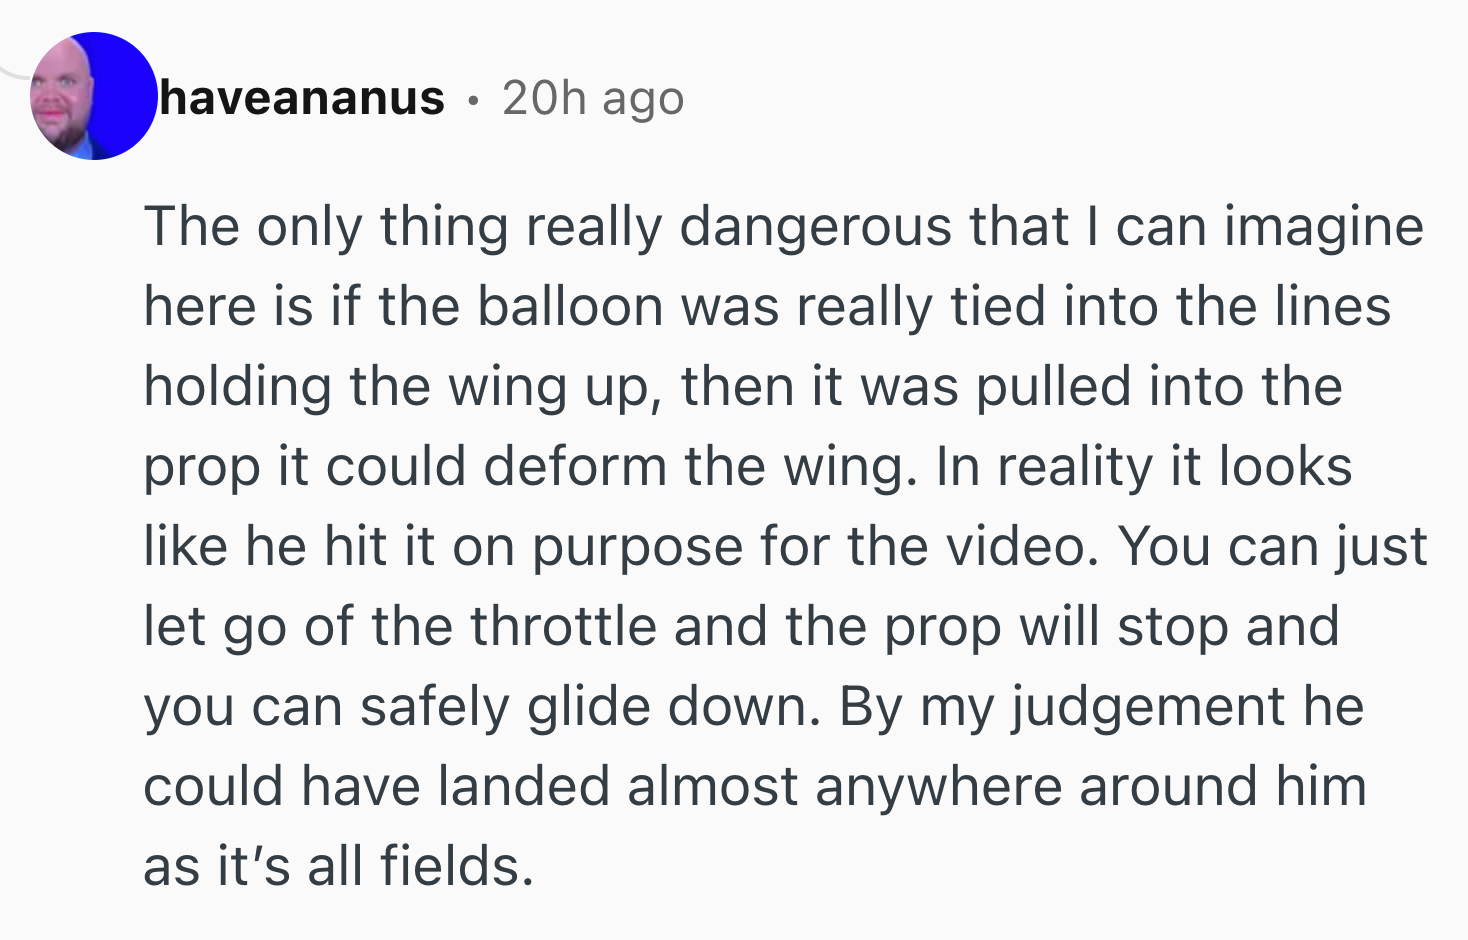Click the word 'balloon' in the comment

[x=570, y=306]
